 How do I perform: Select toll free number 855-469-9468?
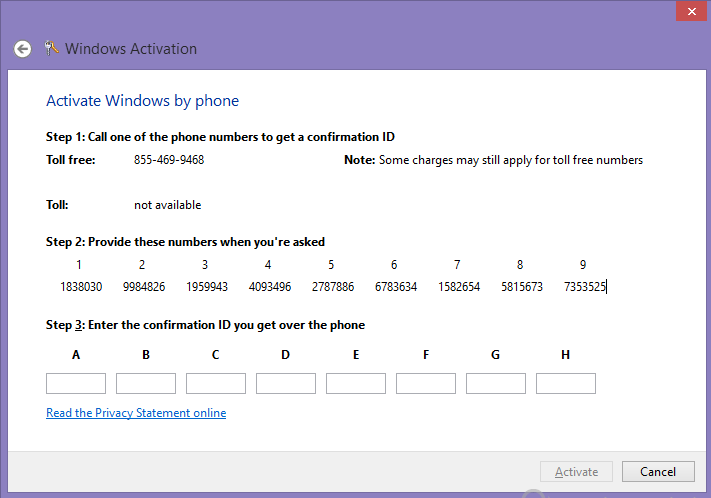(x=169, y=160)
